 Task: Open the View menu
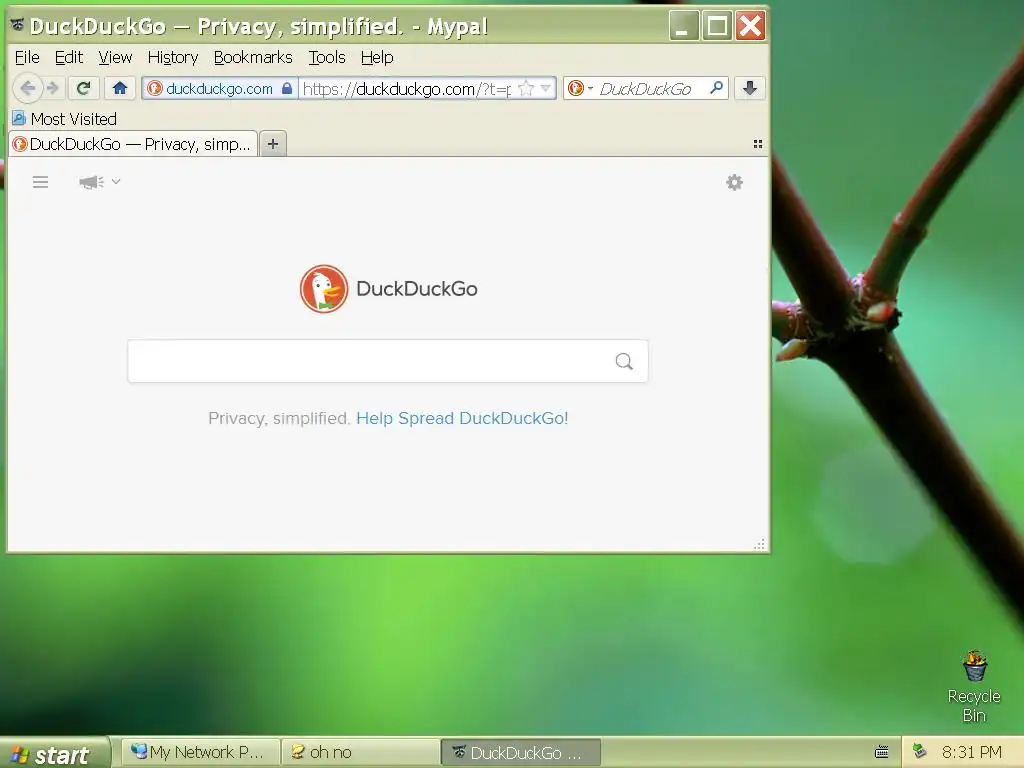tap(115, 57)
